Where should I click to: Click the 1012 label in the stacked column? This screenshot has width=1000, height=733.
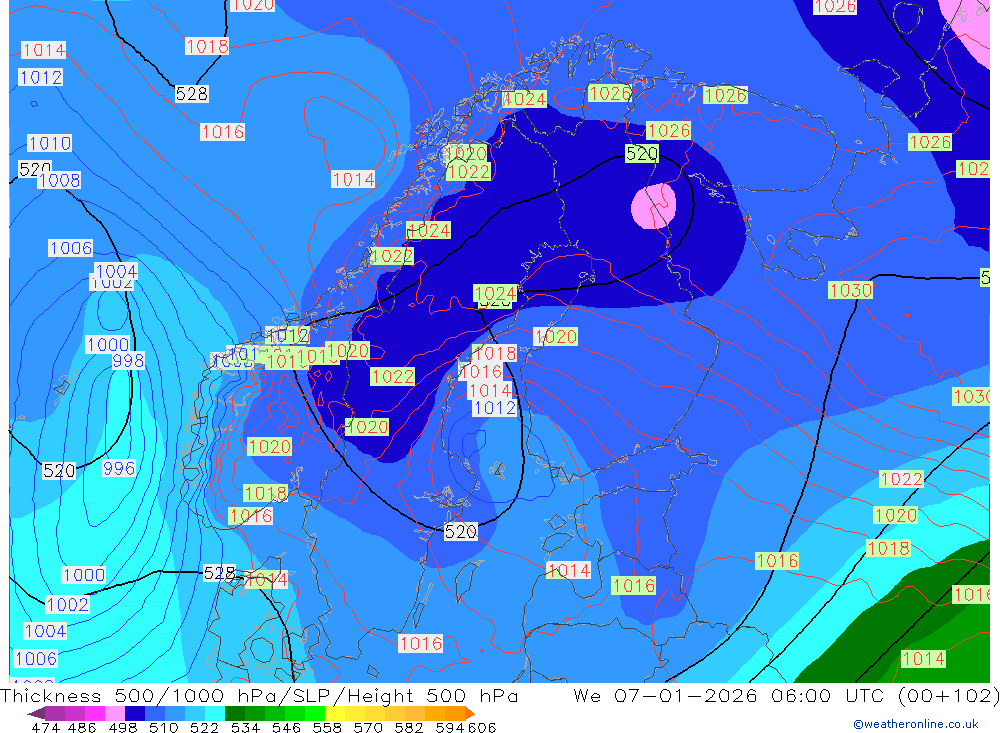(494, 407)
